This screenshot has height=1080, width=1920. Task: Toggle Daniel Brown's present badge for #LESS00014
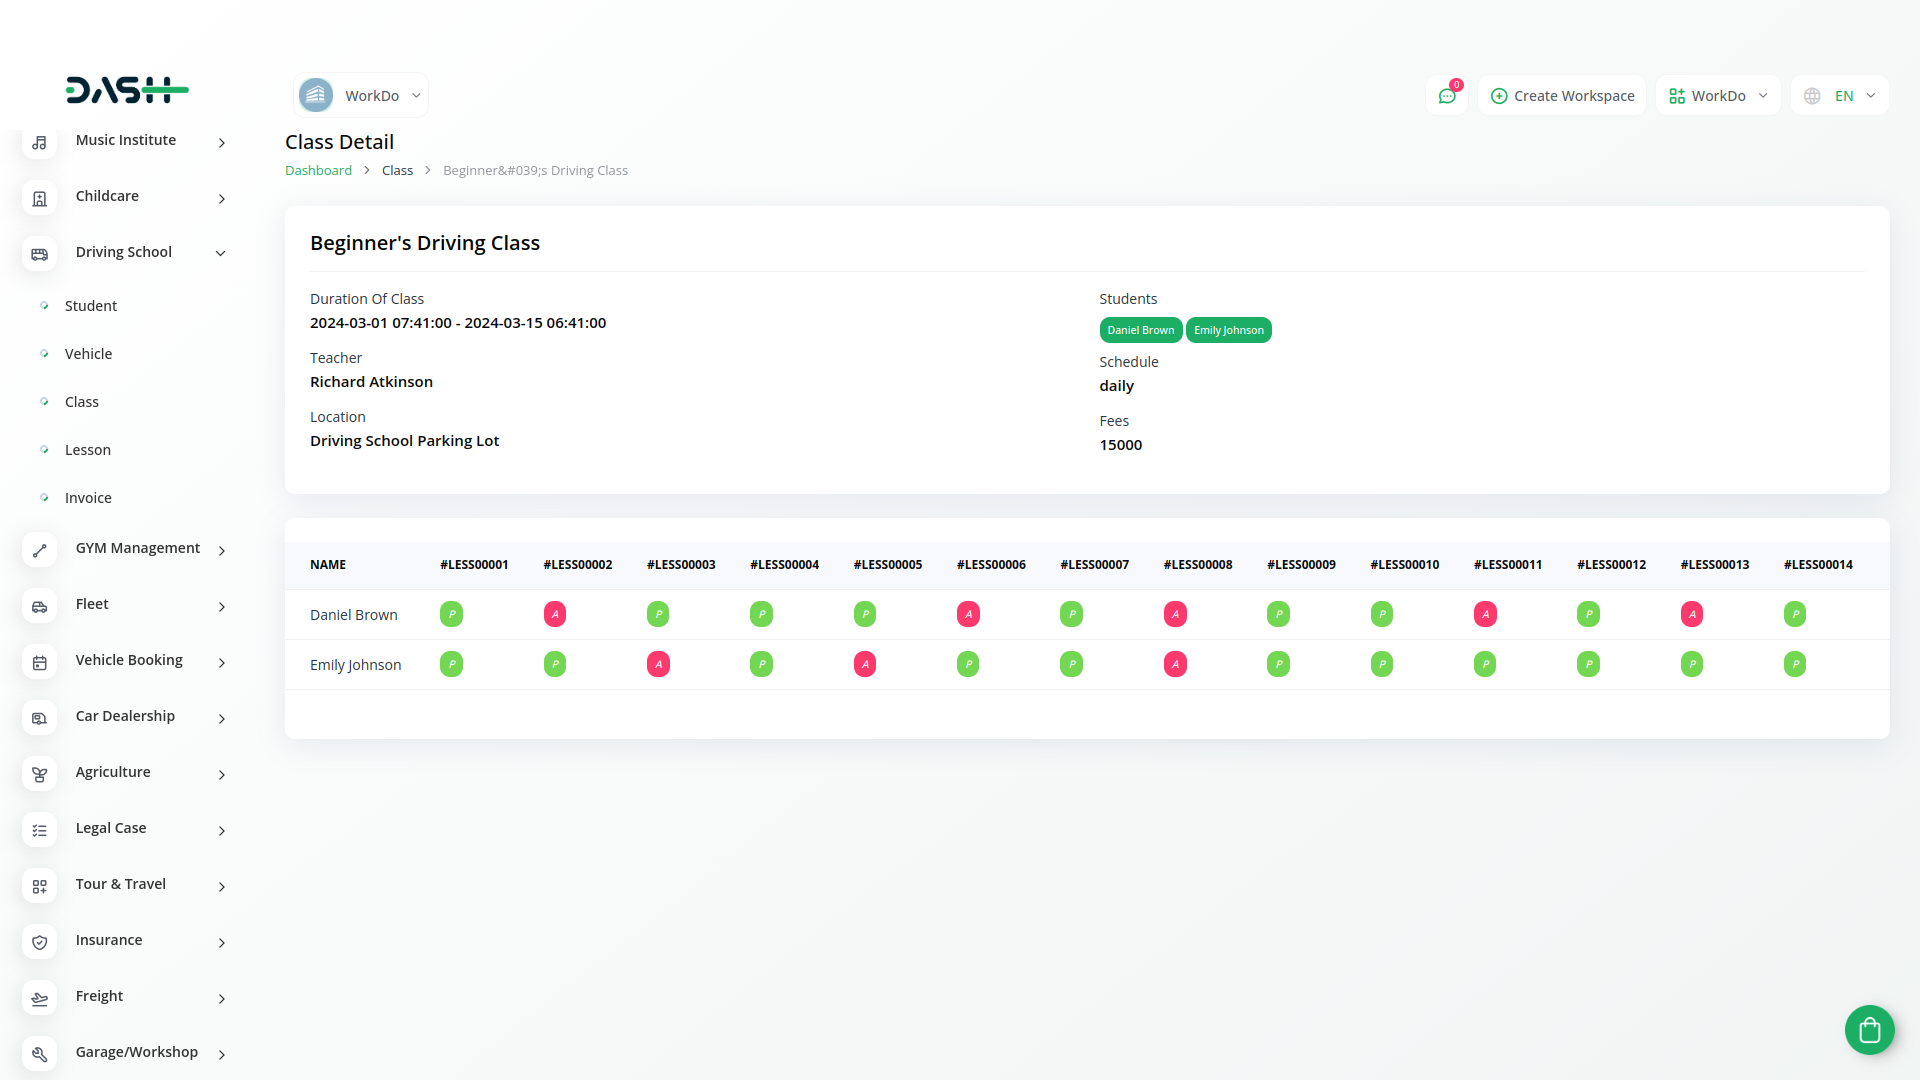1795,614
